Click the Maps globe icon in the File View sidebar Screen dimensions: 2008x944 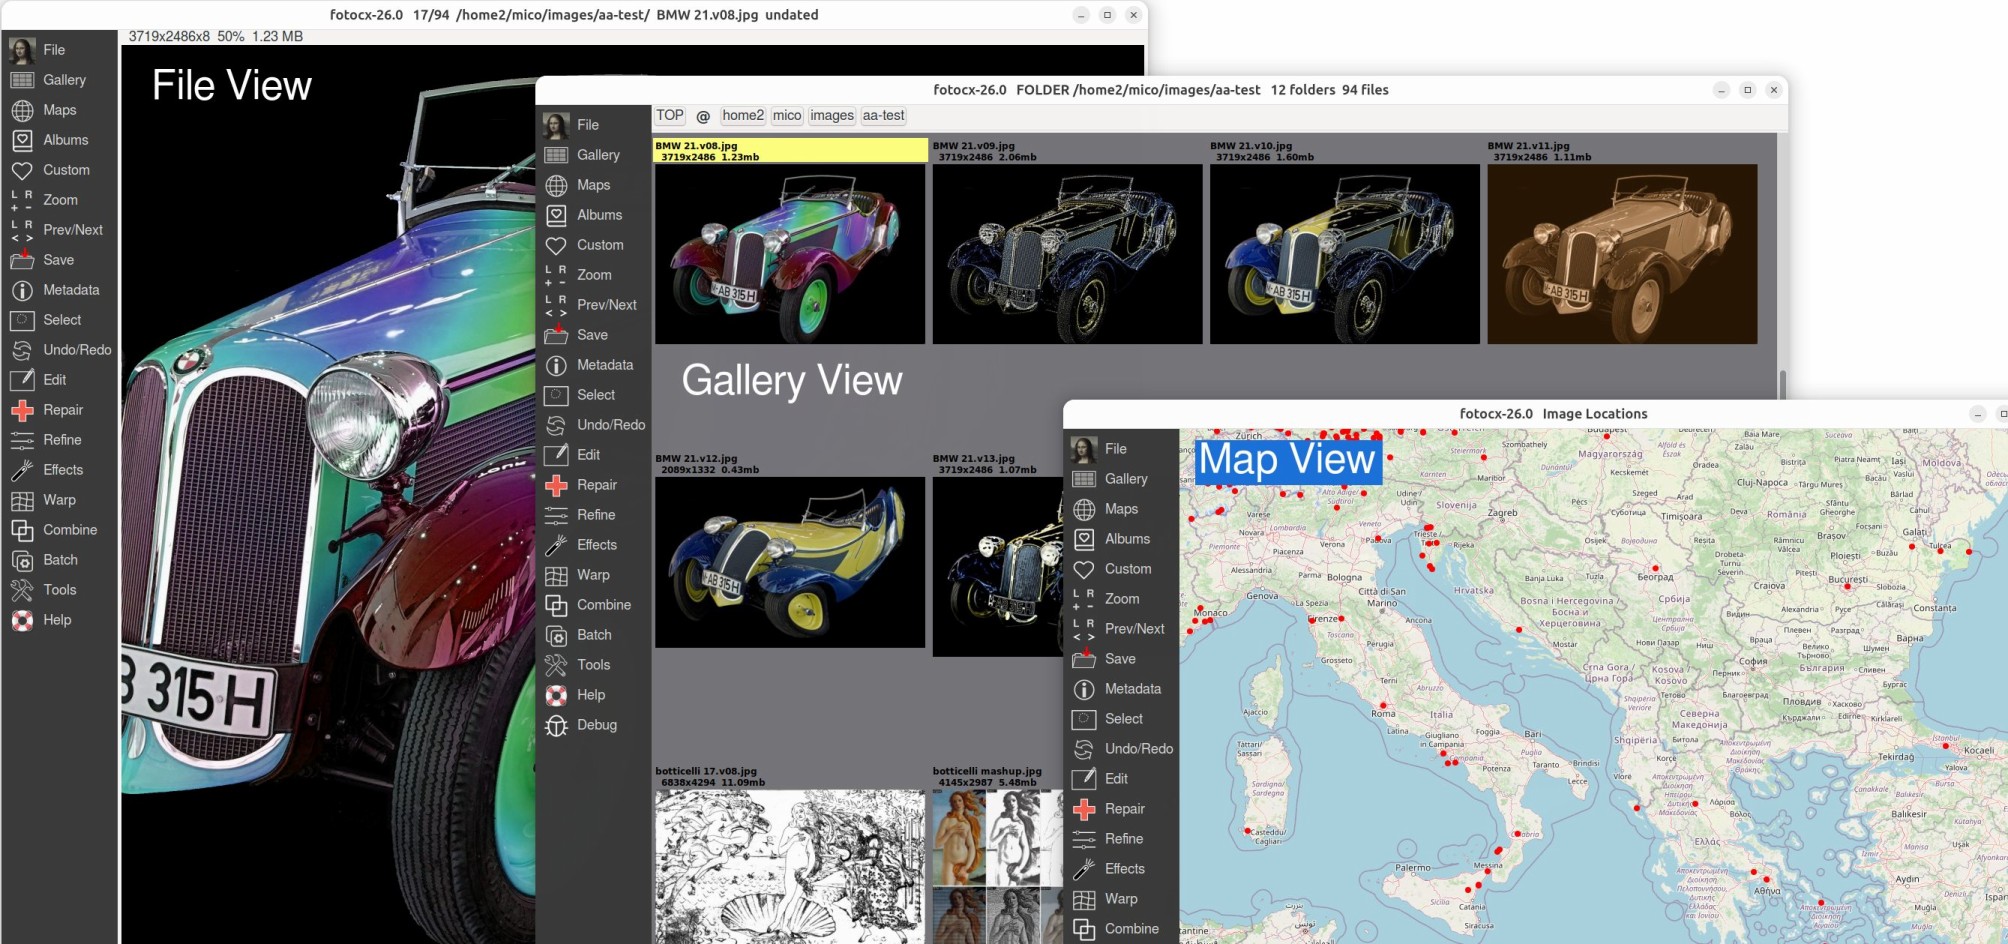tap(22, 110)
